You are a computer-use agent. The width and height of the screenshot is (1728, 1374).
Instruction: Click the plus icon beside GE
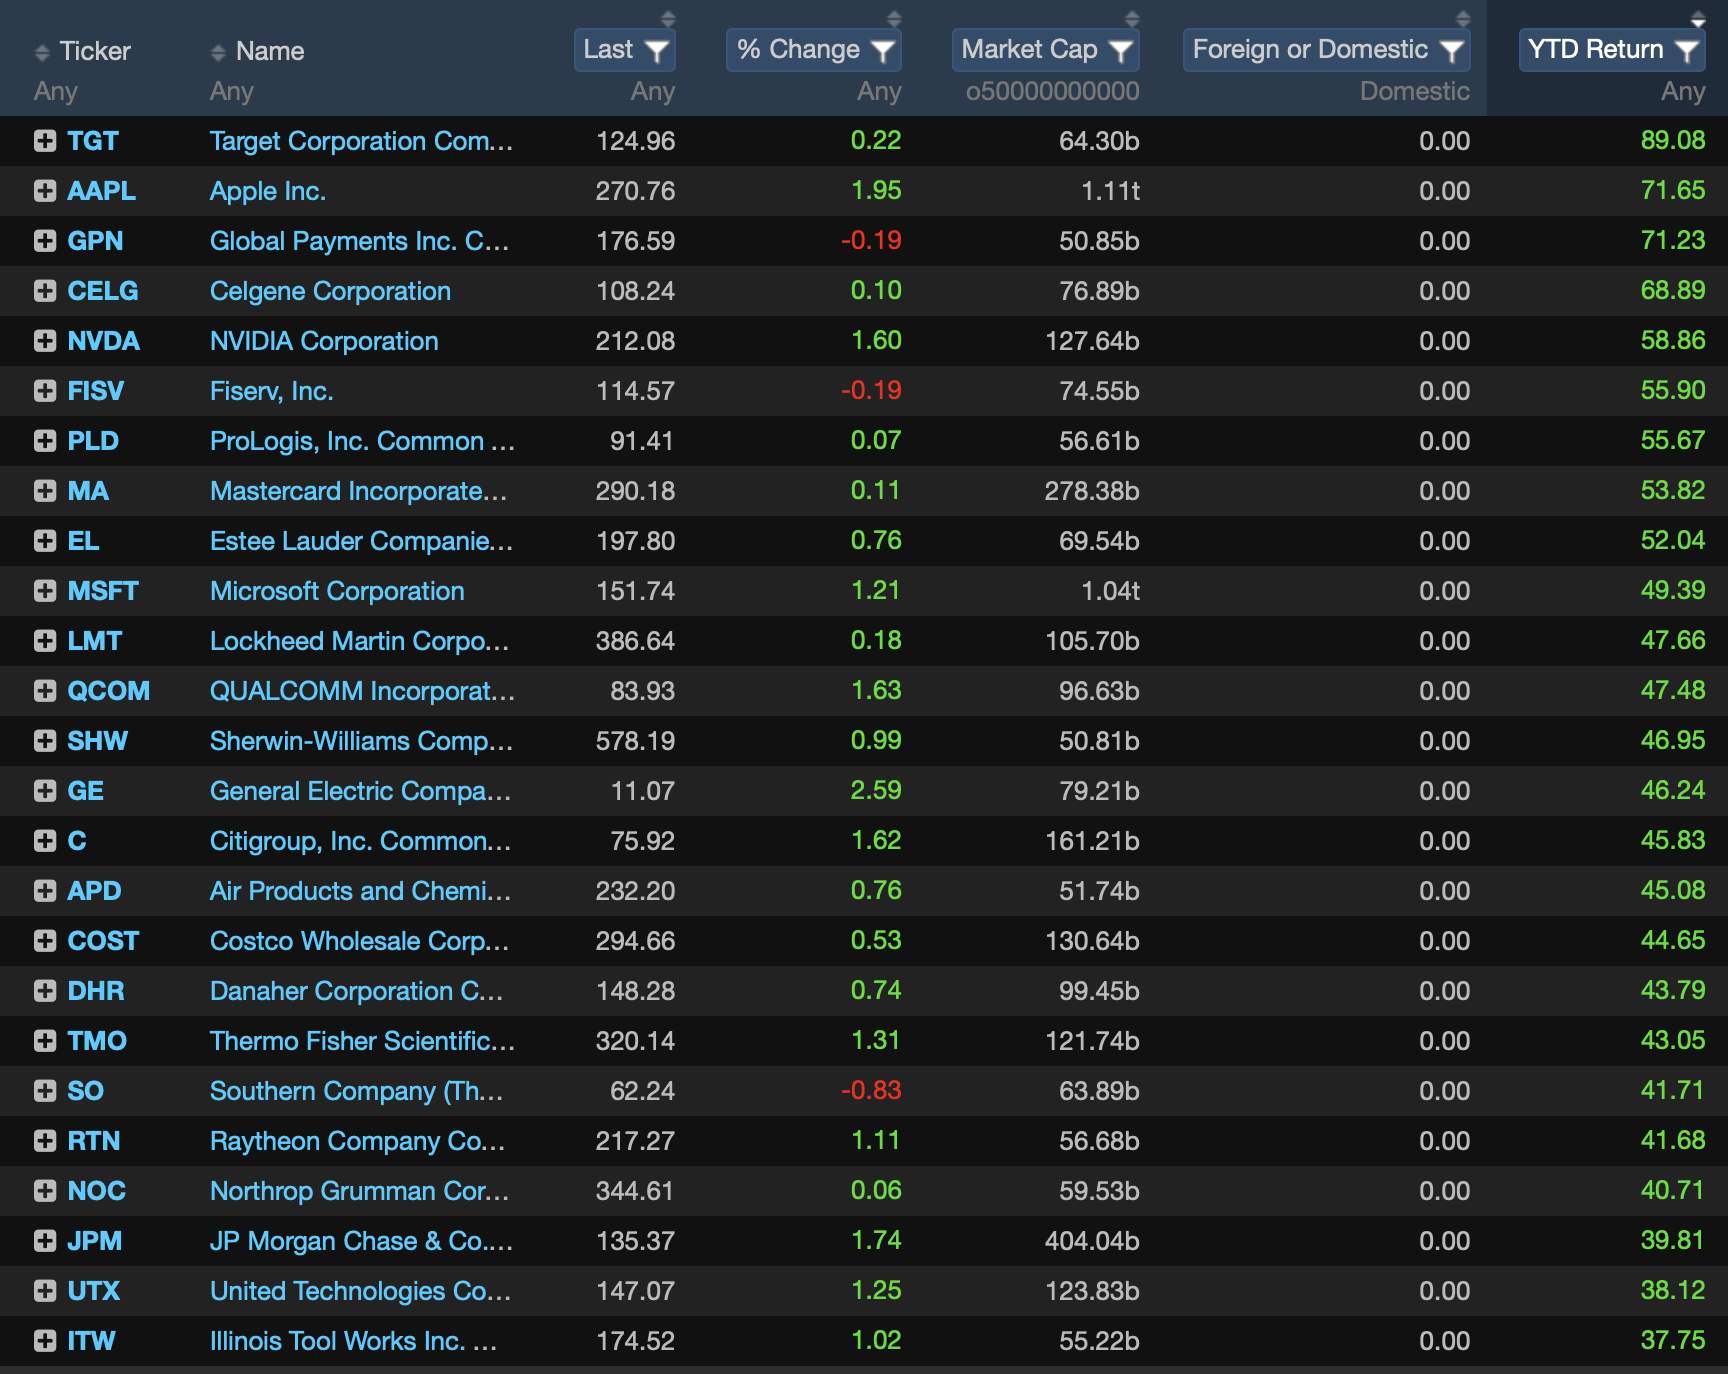tap(44, 791)
